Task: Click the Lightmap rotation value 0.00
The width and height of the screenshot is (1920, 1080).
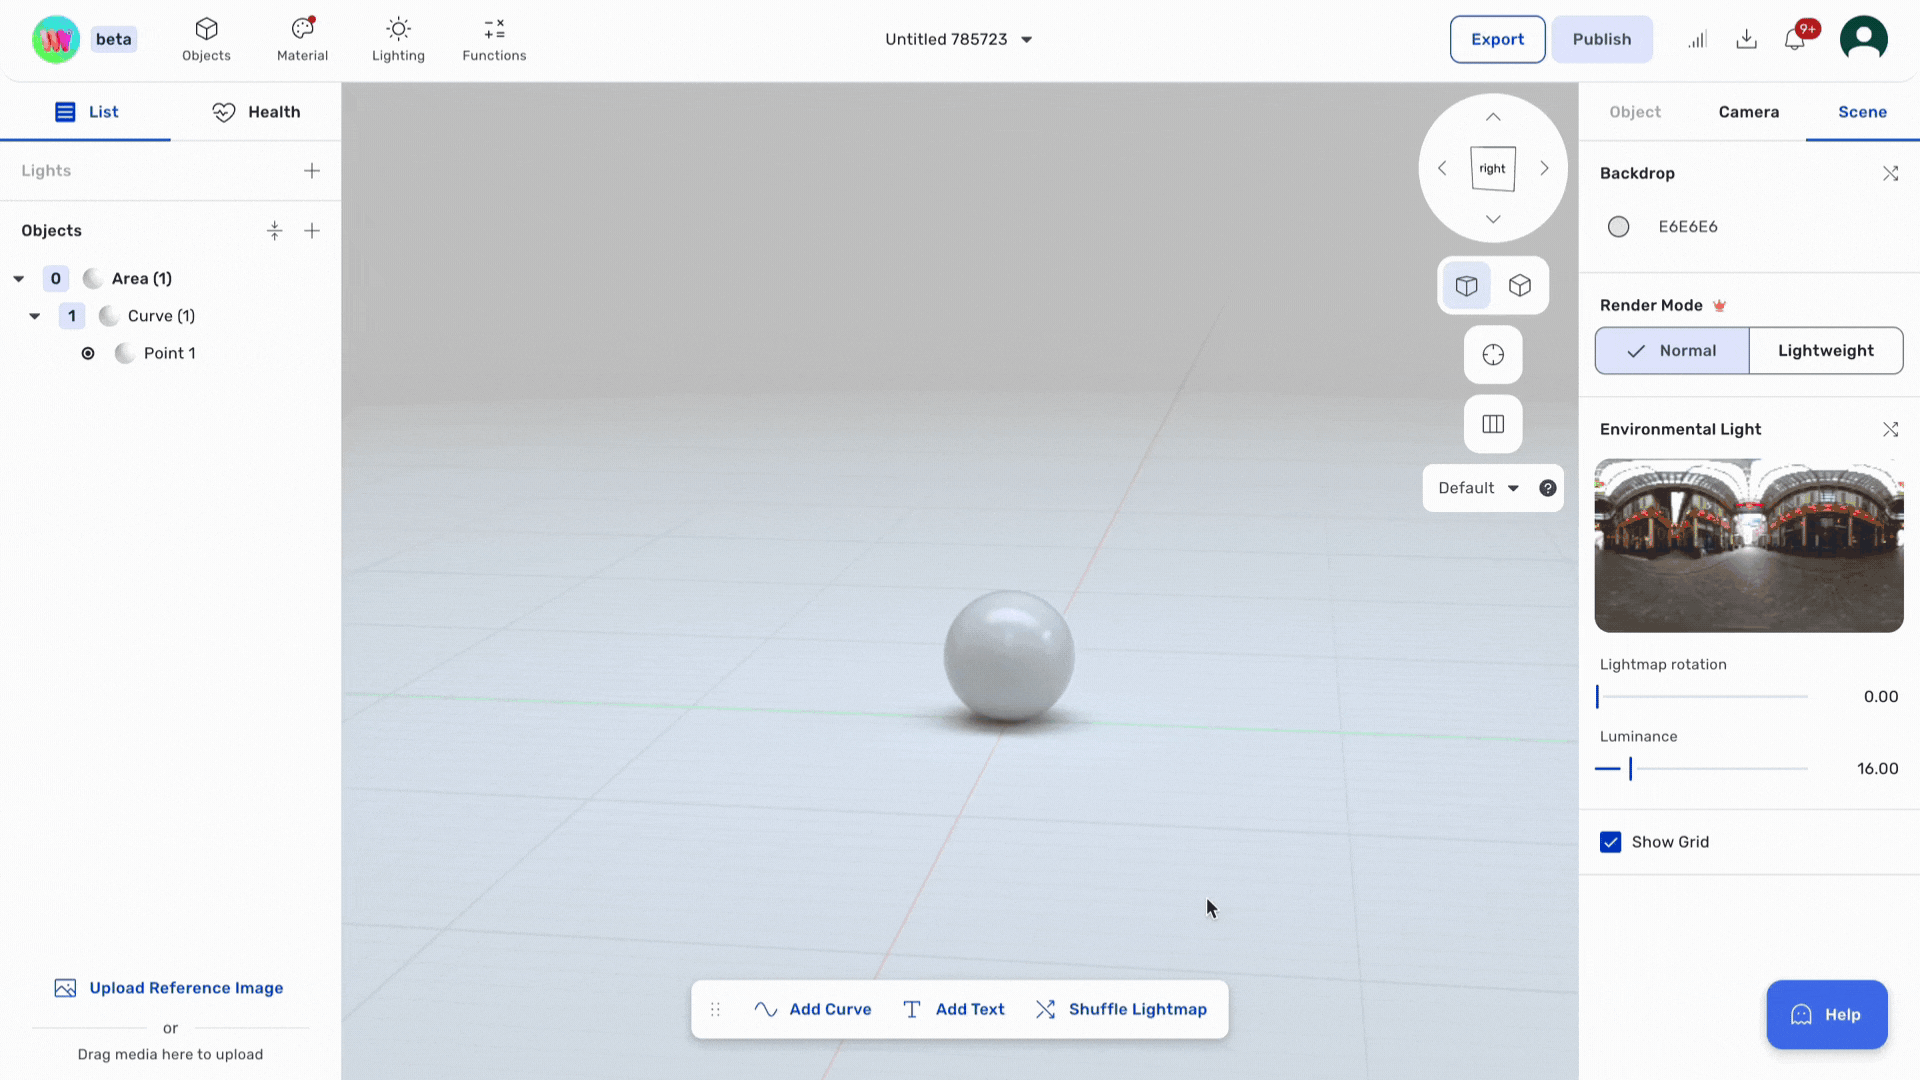Action: tap(1880, 697)
